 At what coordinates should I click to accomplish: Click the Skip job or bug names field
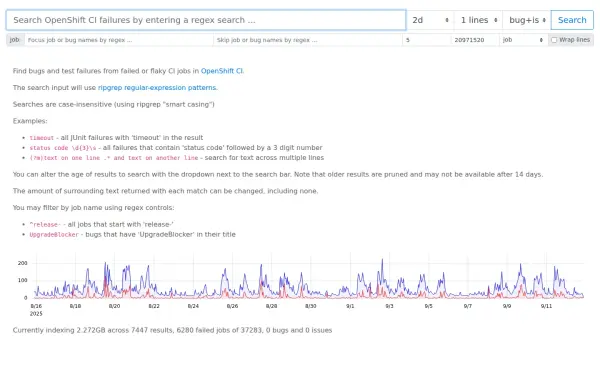pos(308,40)
